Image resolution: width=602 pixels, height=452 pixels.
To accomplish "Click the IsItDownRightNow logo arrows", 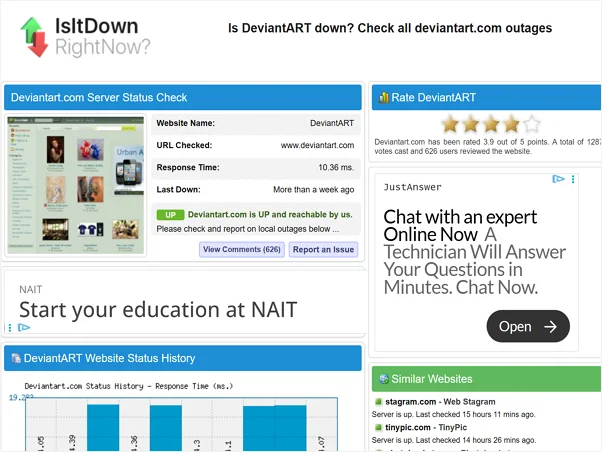I will 33,36.
